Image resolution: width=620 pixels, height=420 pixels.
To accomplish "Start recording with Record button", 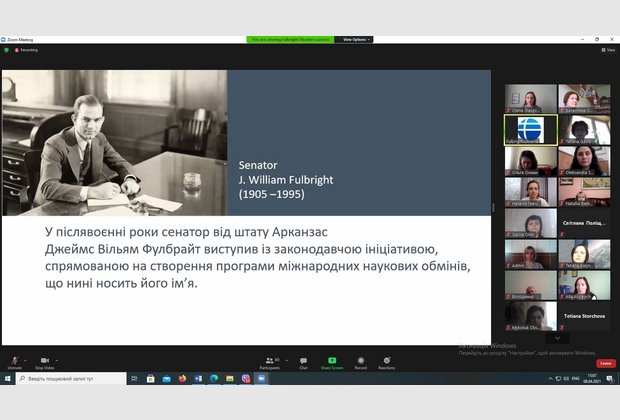I will pos(361,361).
